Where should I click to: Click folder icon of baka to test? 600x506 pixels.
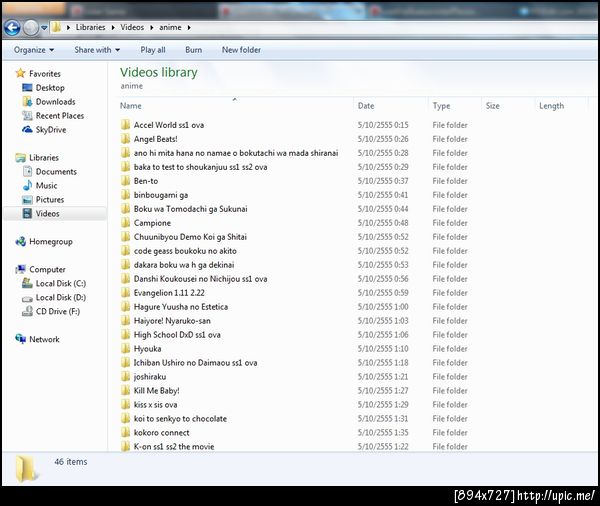[126, 167]
